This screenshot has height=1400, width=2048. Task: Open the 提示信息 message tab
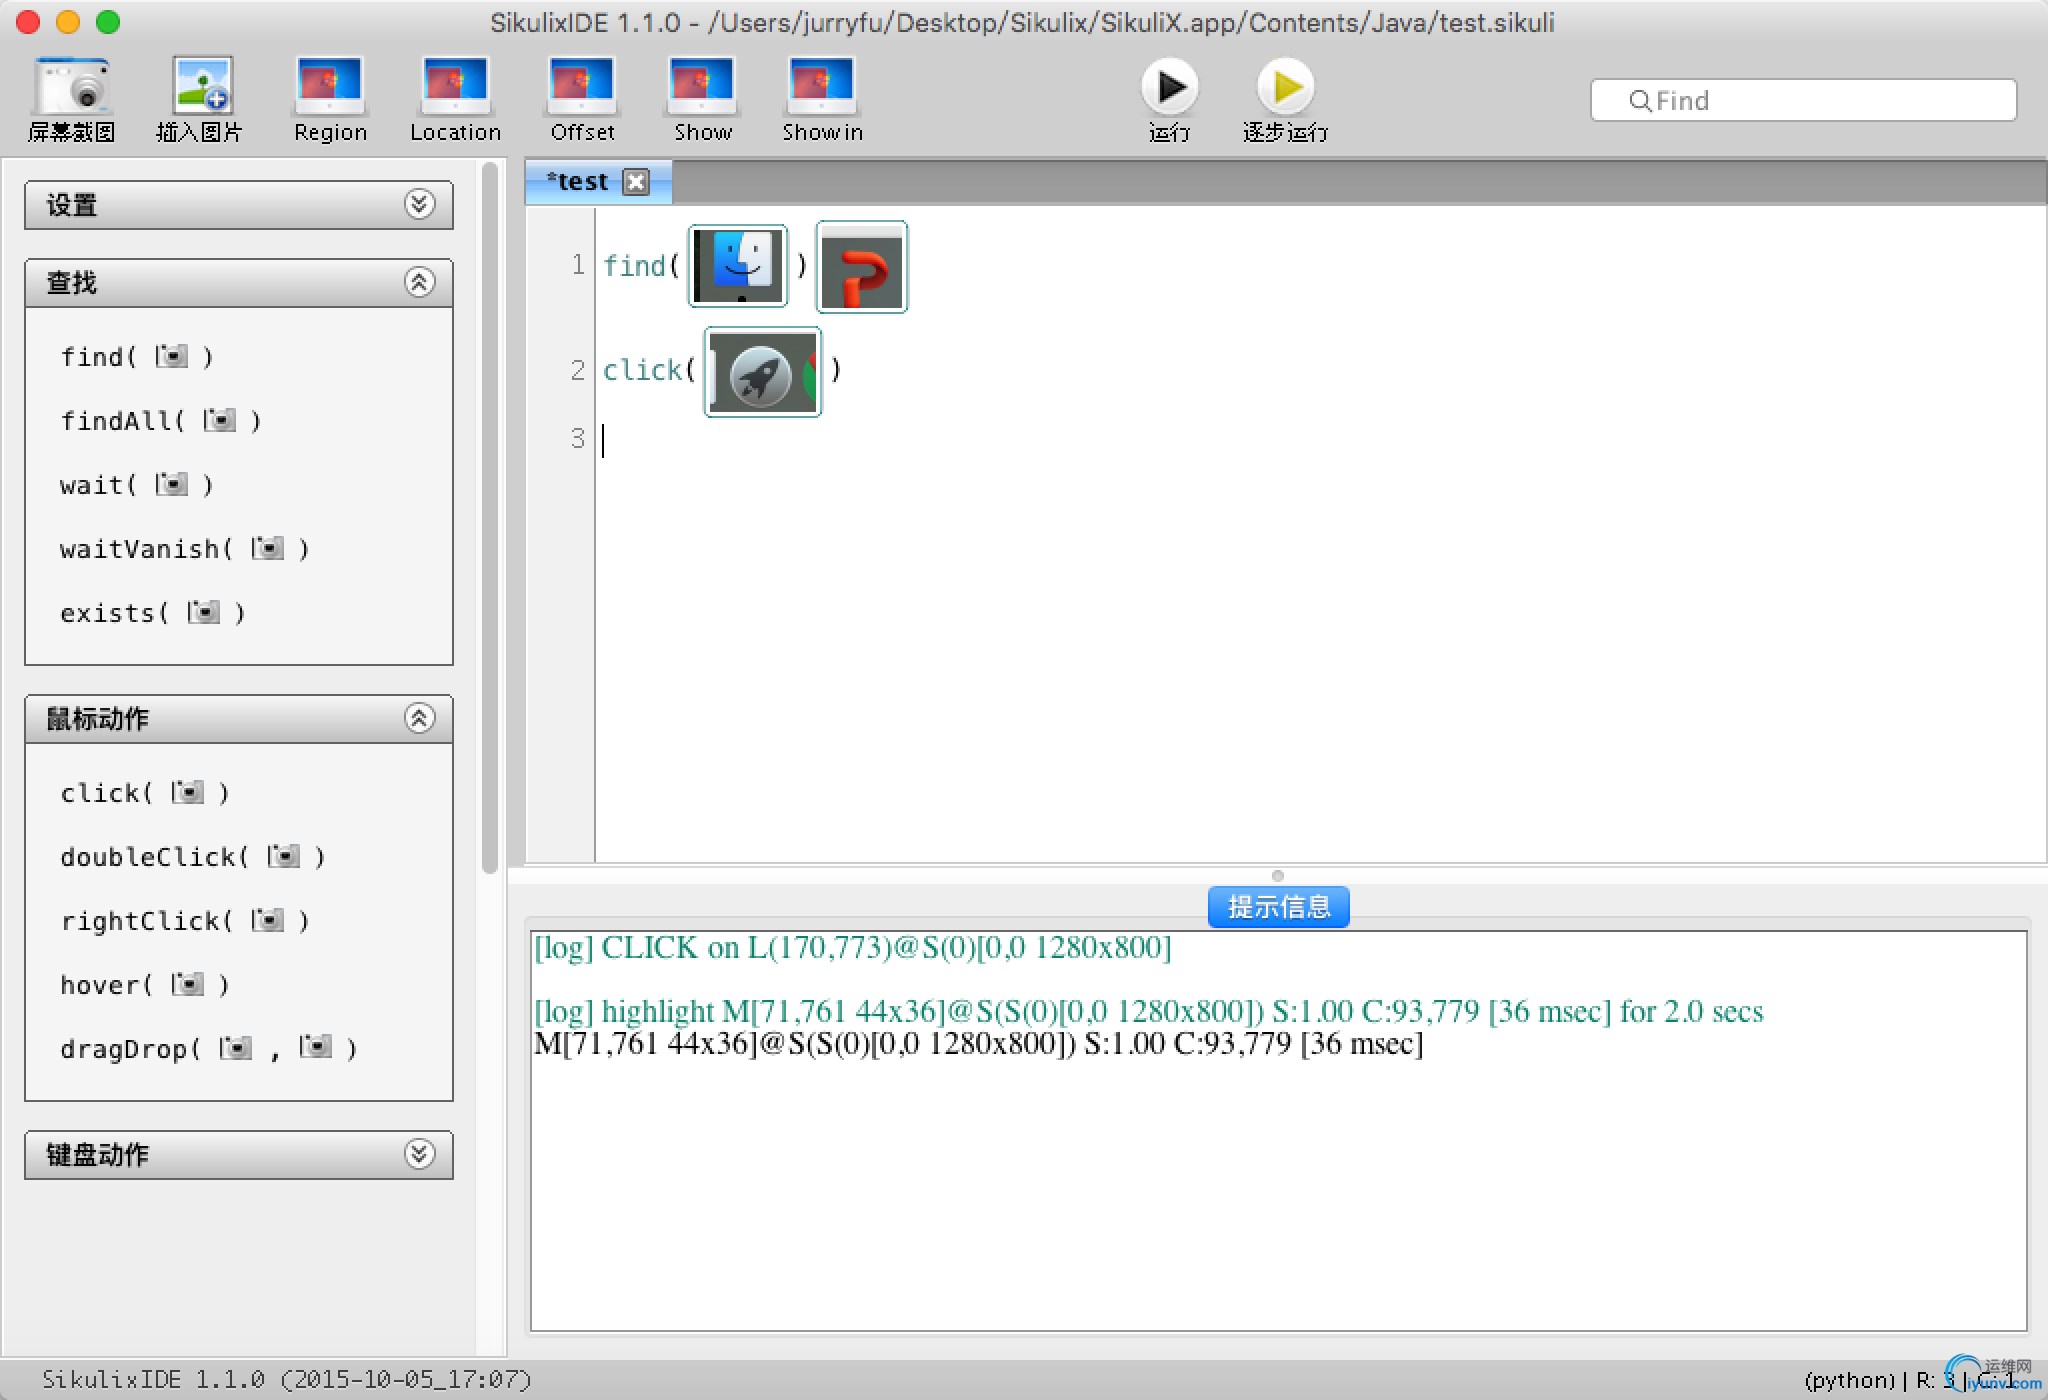(x=1278, y=907)
